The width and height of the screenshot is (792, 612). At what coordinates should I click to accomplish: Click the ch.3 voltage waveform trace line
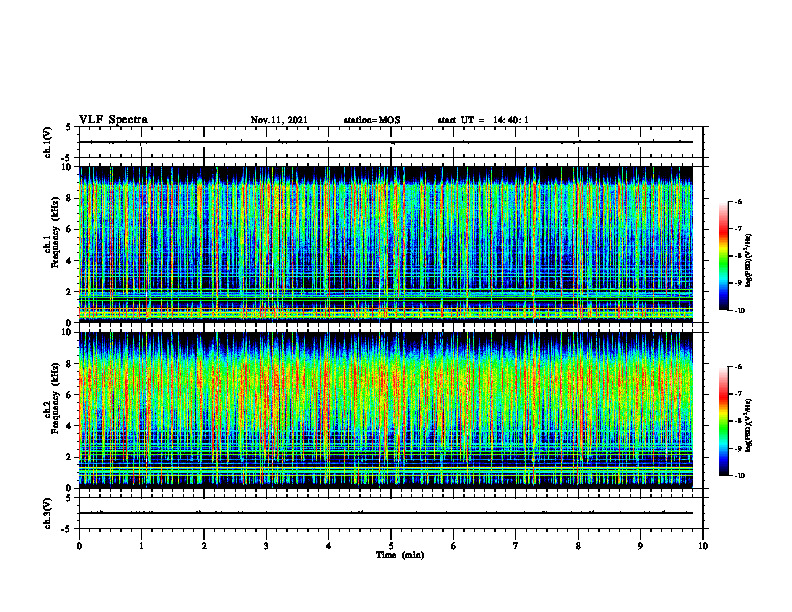click(386, 513)
